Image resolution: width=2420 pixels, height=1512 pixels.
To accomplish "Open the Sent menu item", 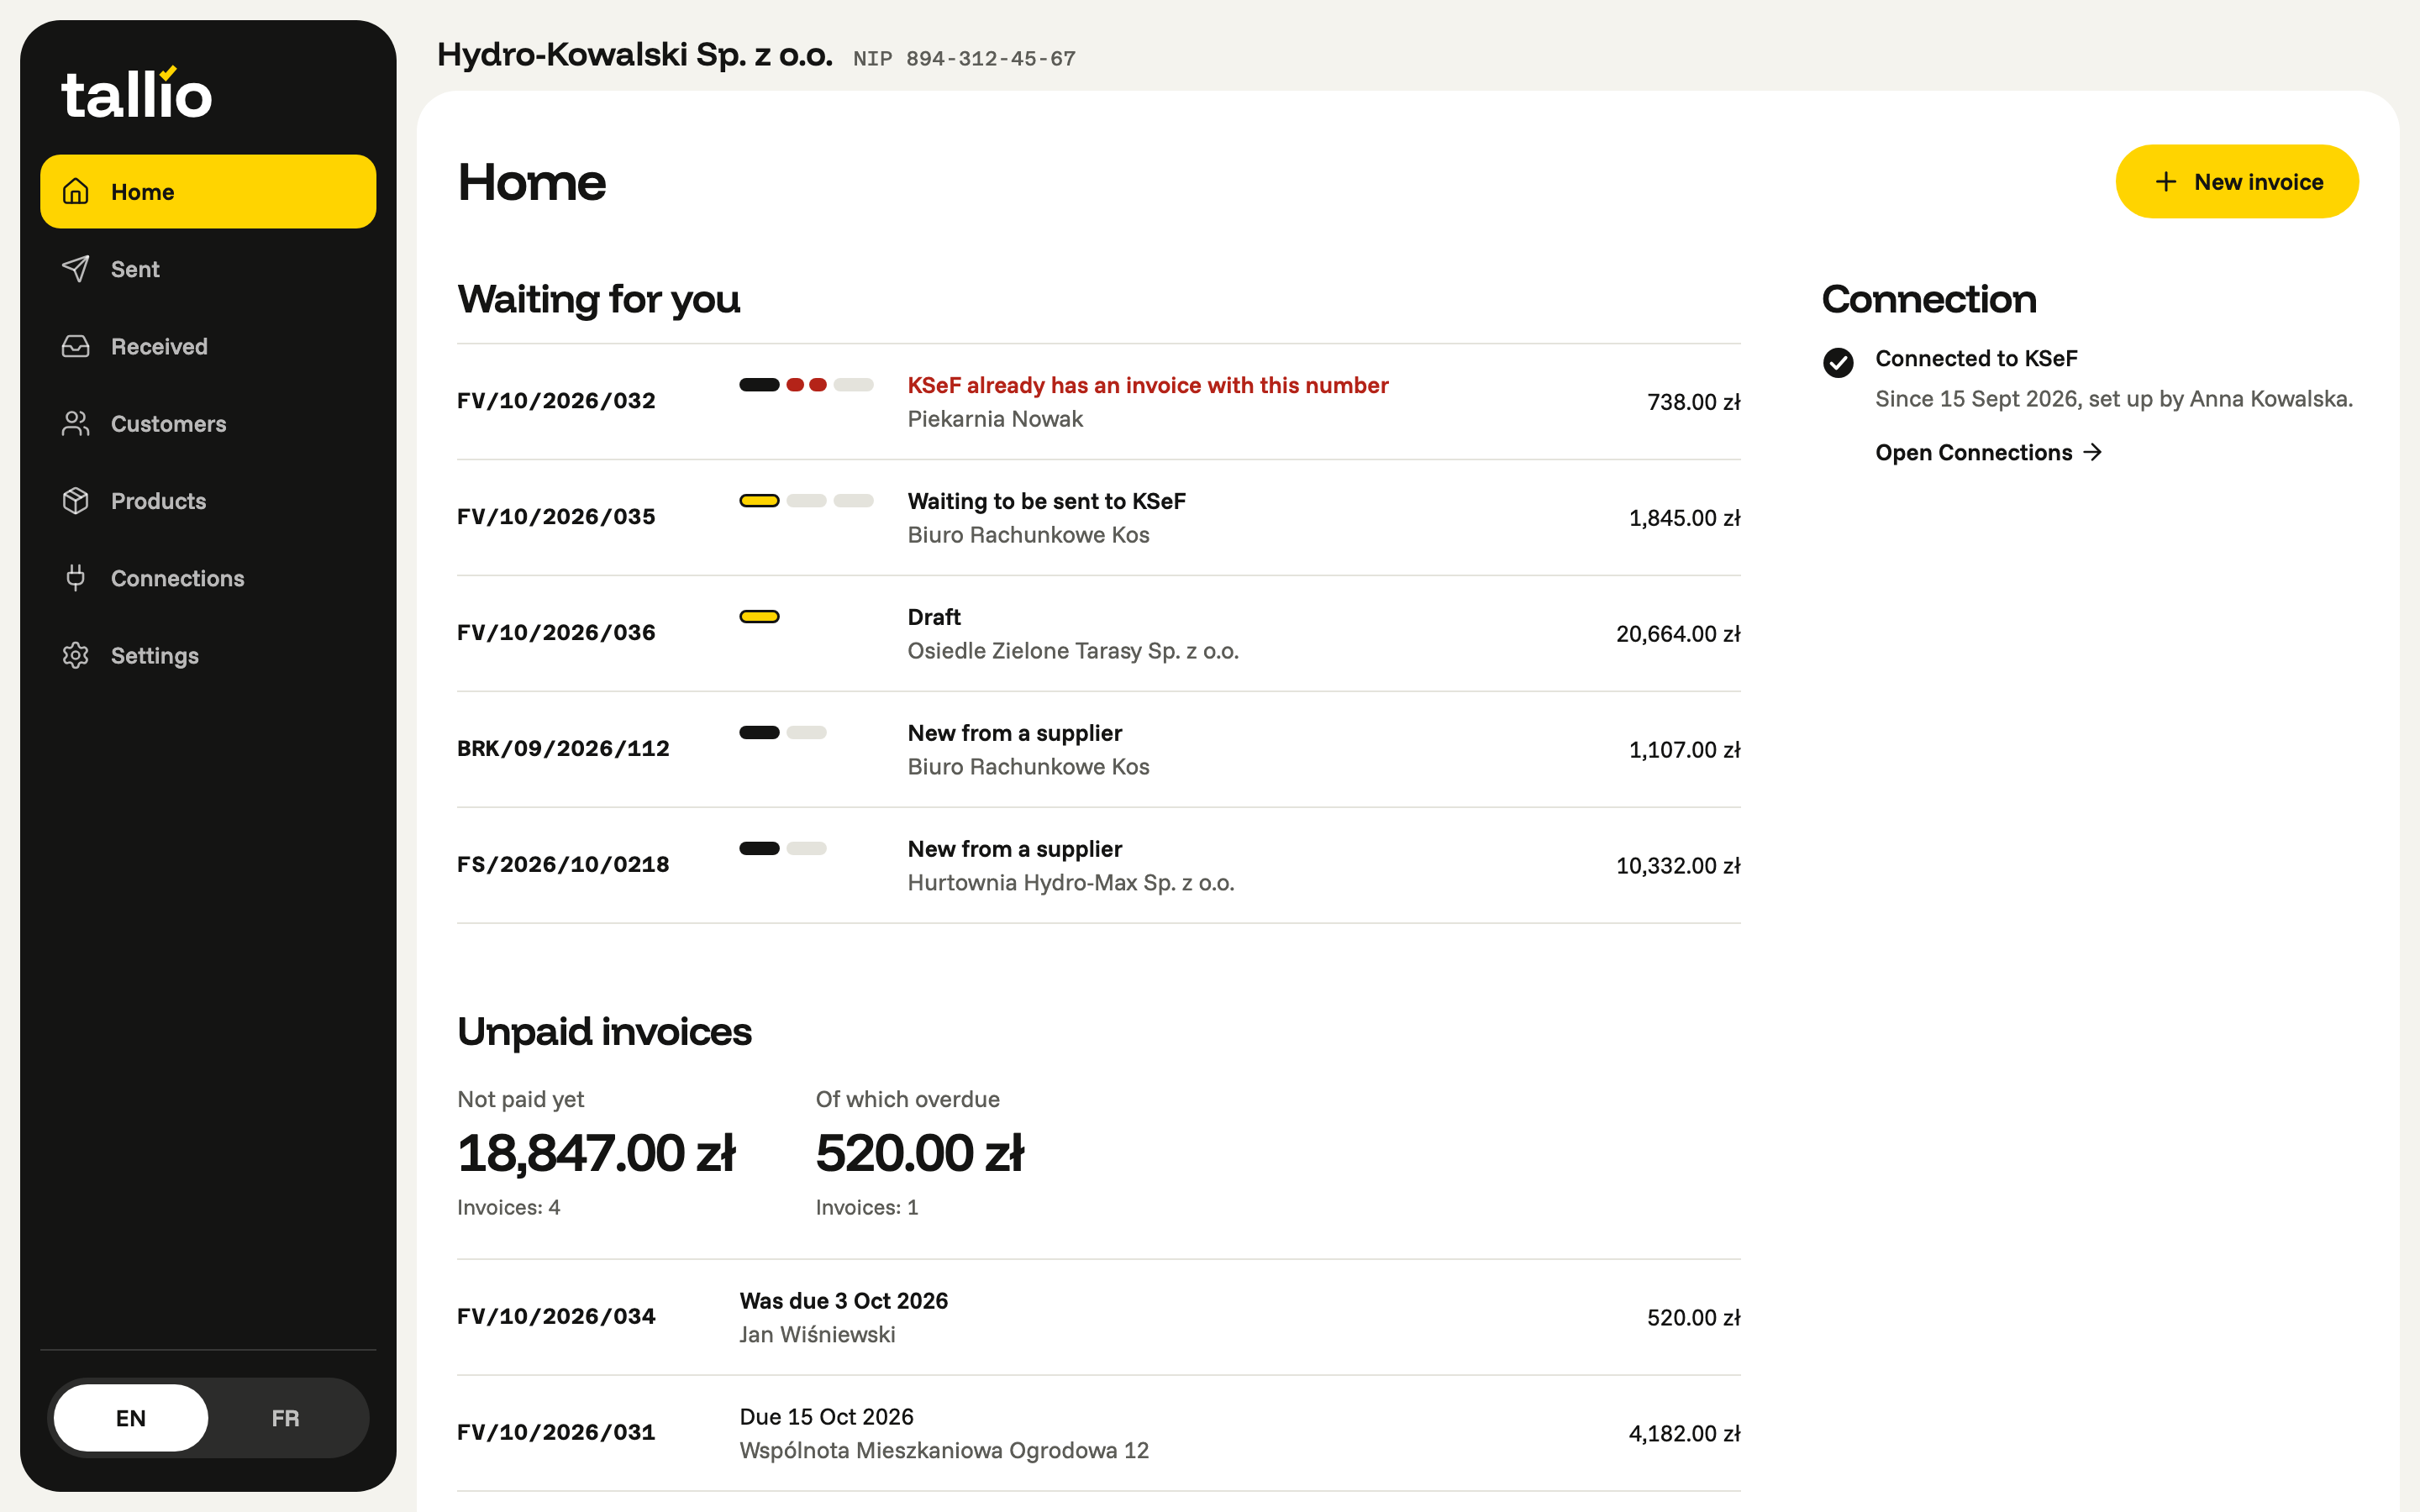I will coord(208,268).
